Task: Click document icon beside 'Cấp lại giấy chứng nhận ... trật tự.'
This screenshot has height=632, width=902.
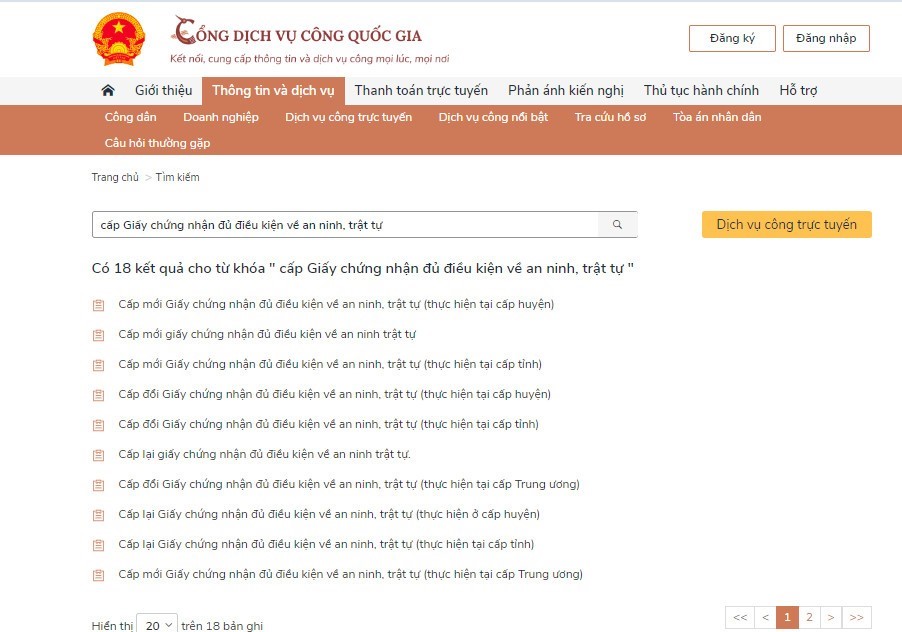Action: pyautogui.click(x=98, y=455)
